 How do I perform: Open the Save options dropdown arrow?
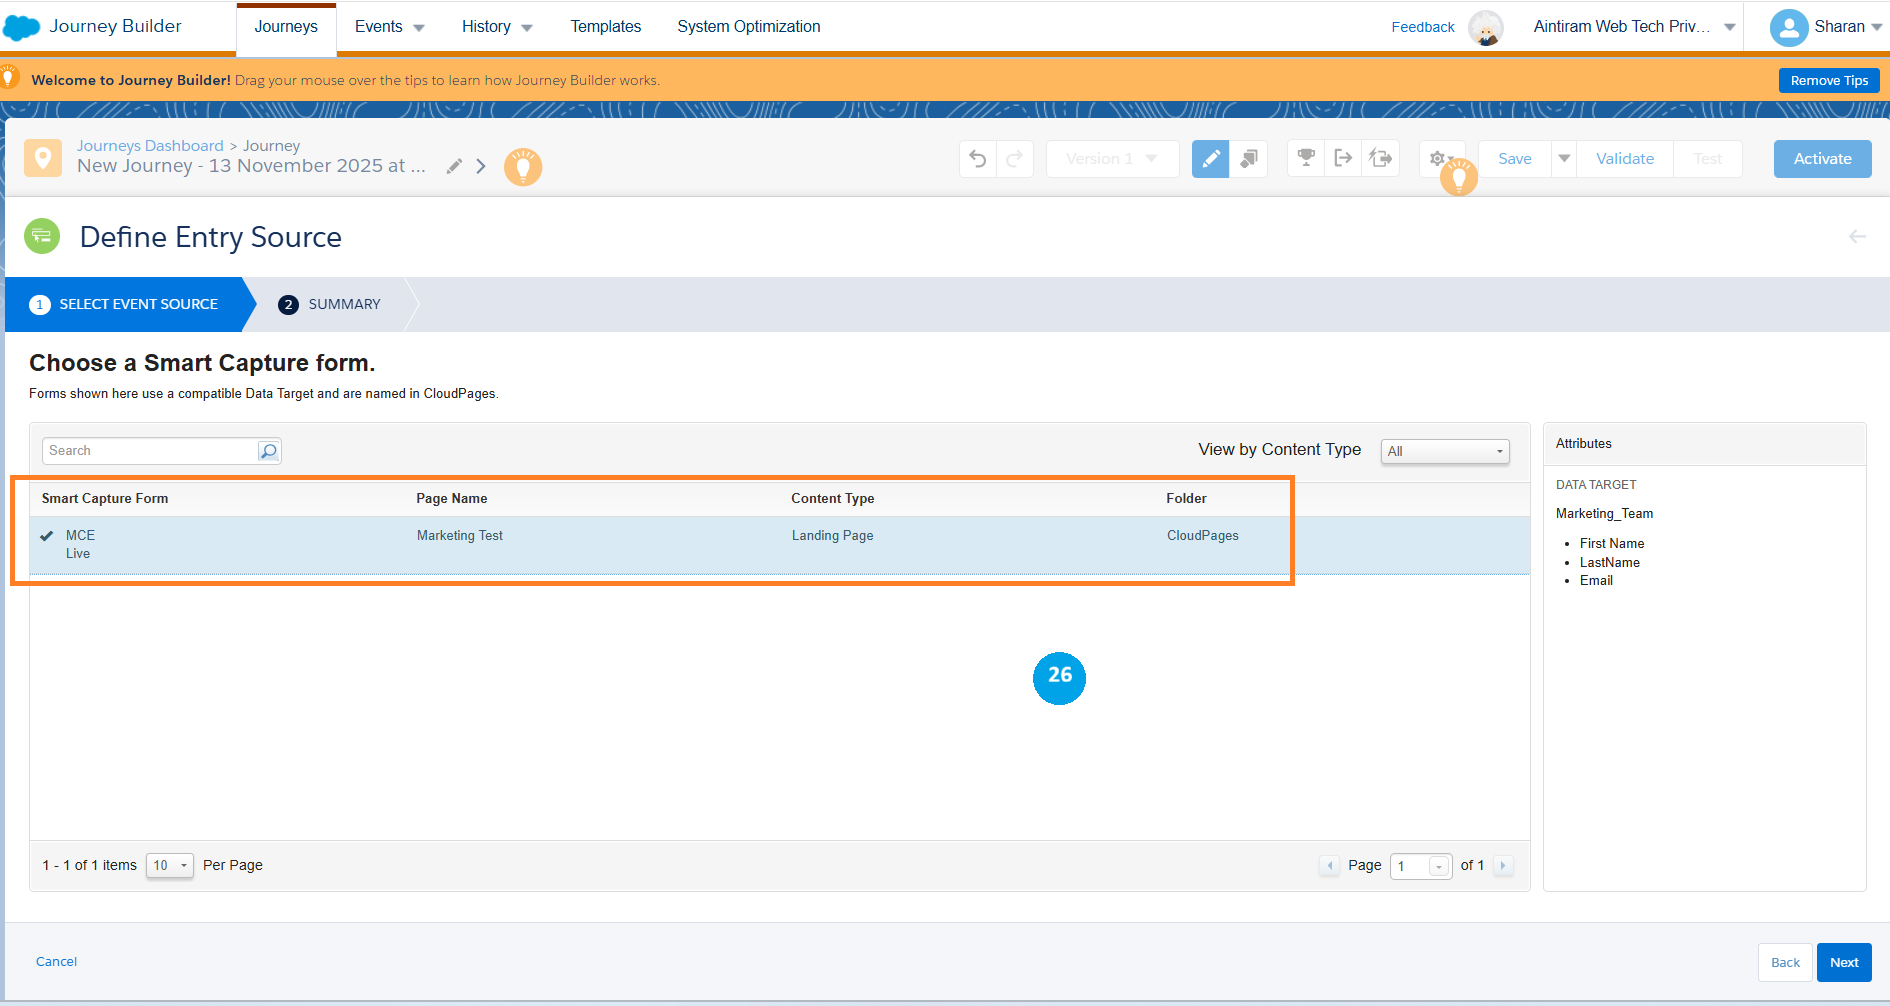1564,159
